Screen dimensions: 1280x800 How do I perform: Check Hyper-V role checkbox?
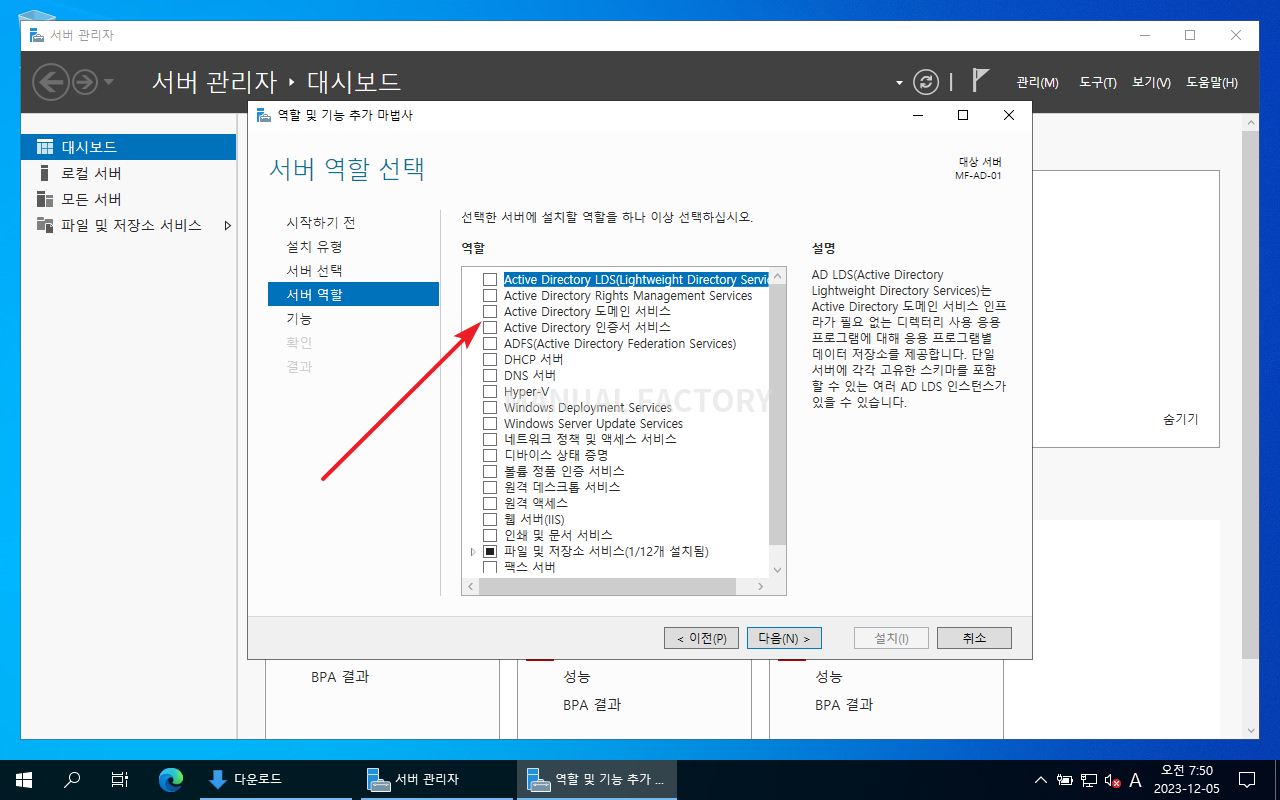(490, 392)
